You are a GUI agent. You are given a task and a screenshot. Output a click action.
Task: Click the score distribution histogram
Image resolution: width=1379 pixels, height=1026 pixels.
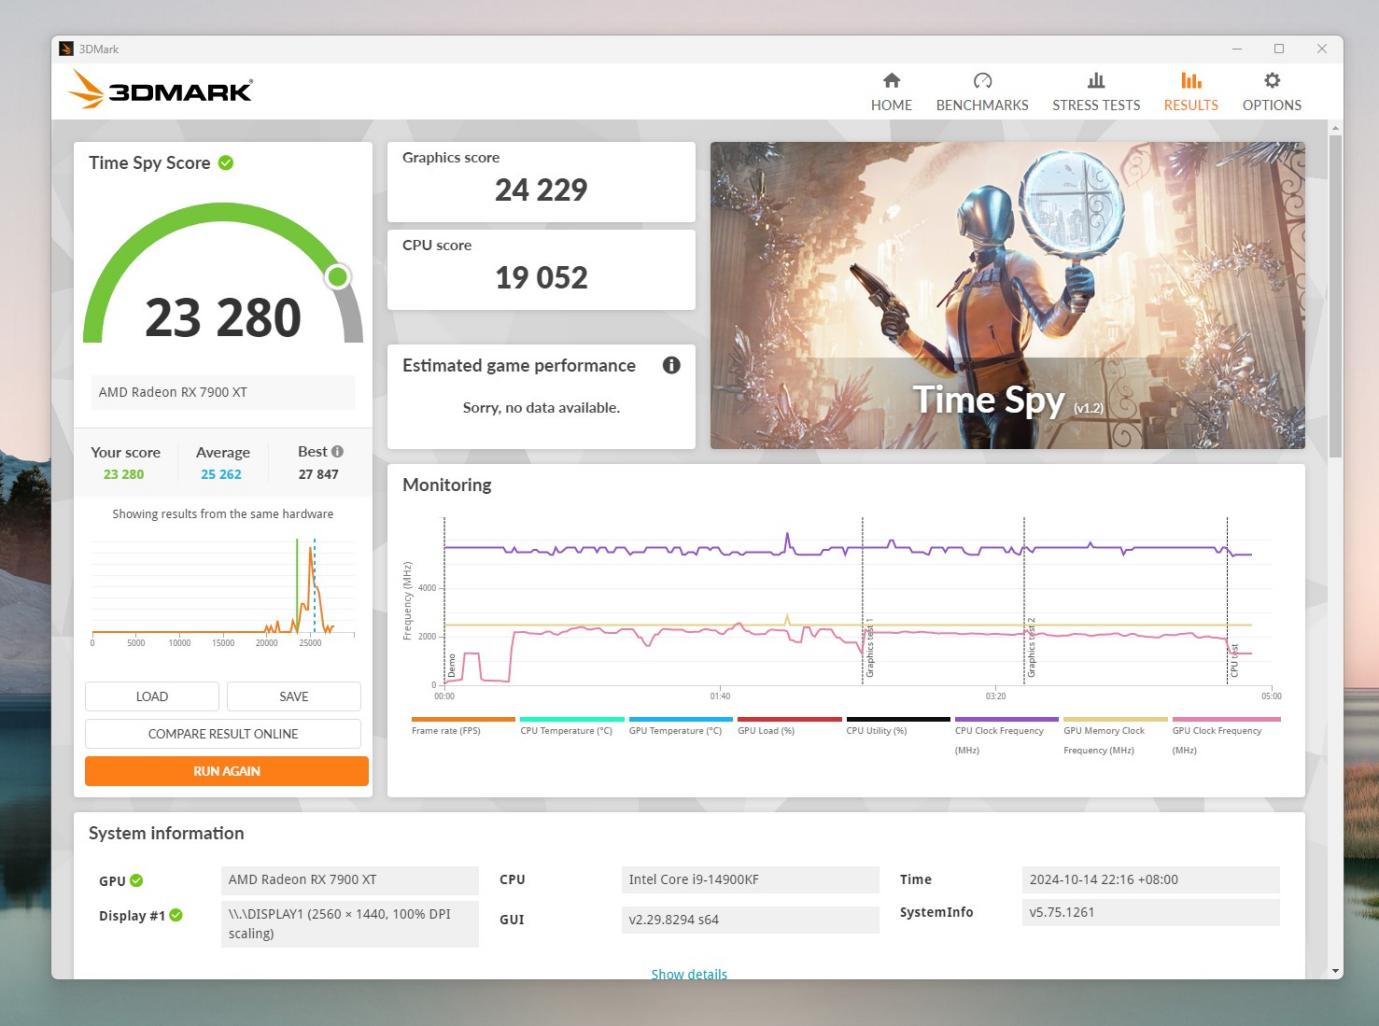pyautogui.click(x=223, y=592)
